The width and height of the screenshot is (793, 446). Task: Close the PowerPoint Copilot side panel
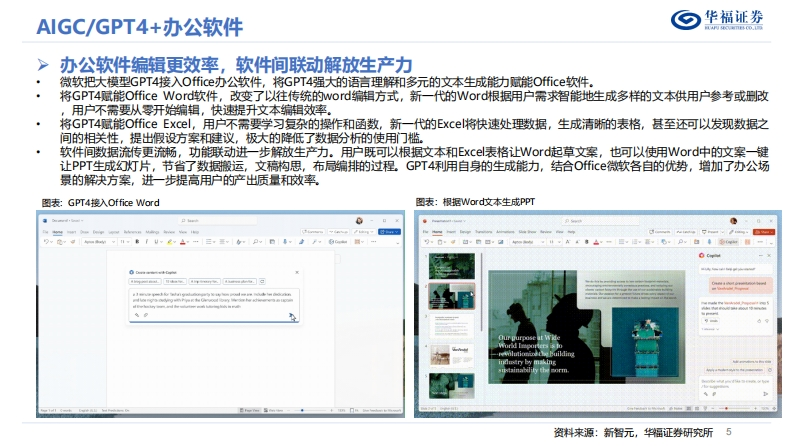[769, 255]
